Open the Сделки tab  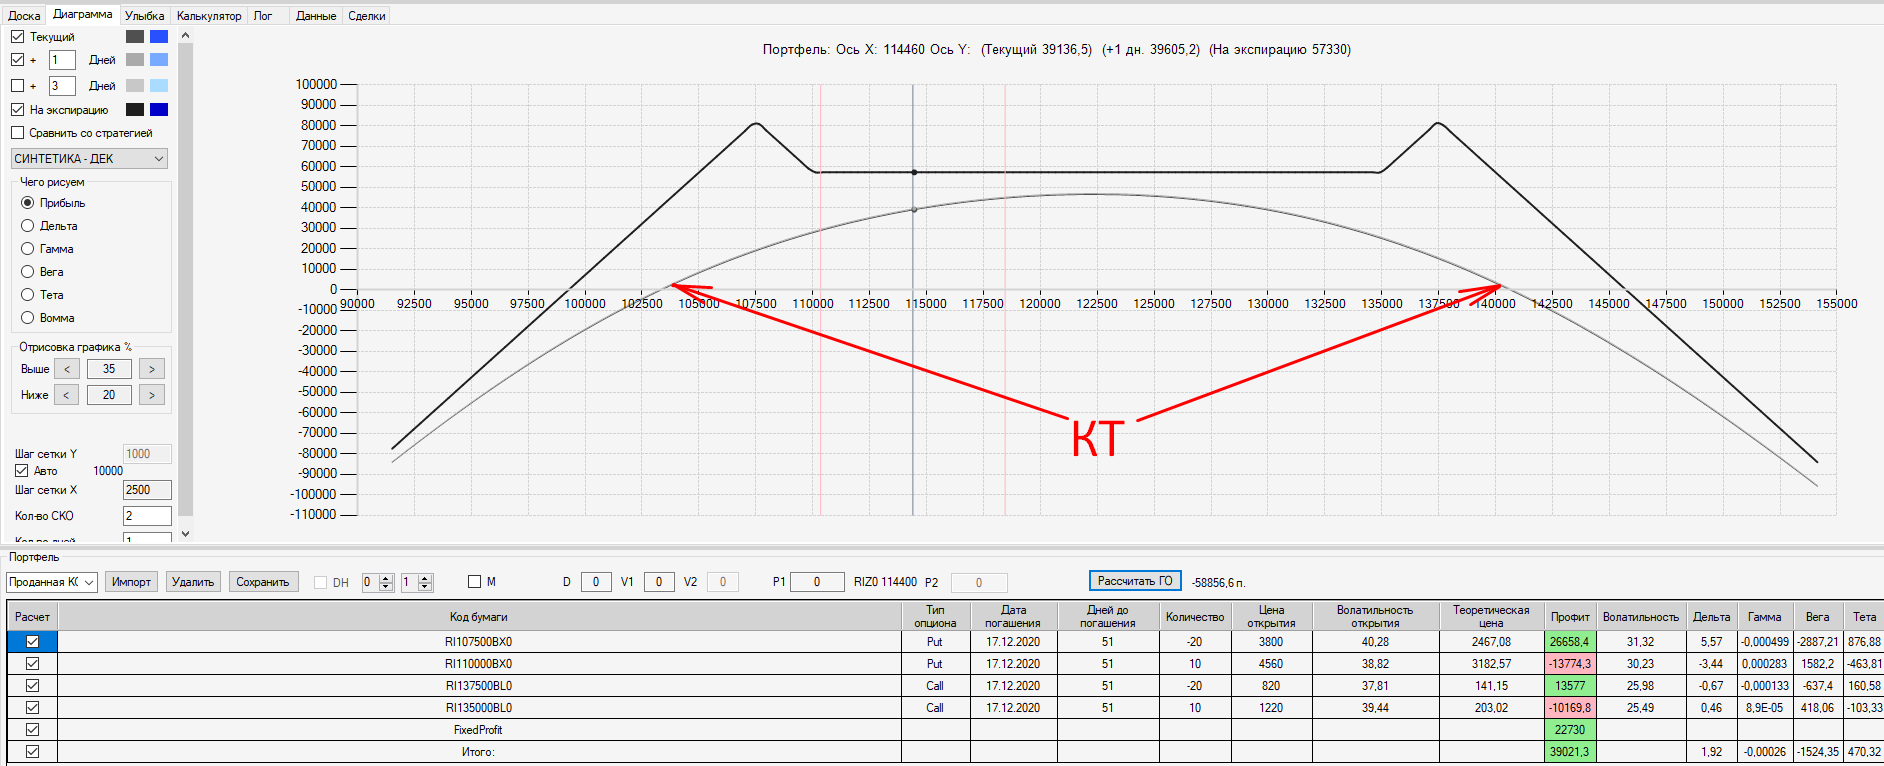pos(367,16)
